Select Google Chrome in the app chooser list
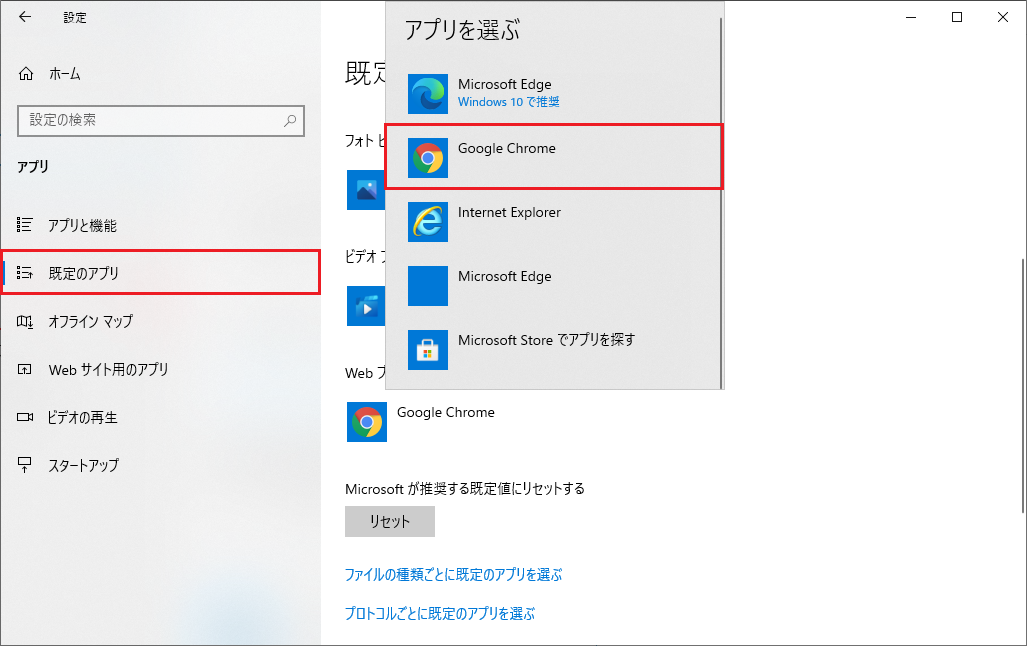 point(553,156)
